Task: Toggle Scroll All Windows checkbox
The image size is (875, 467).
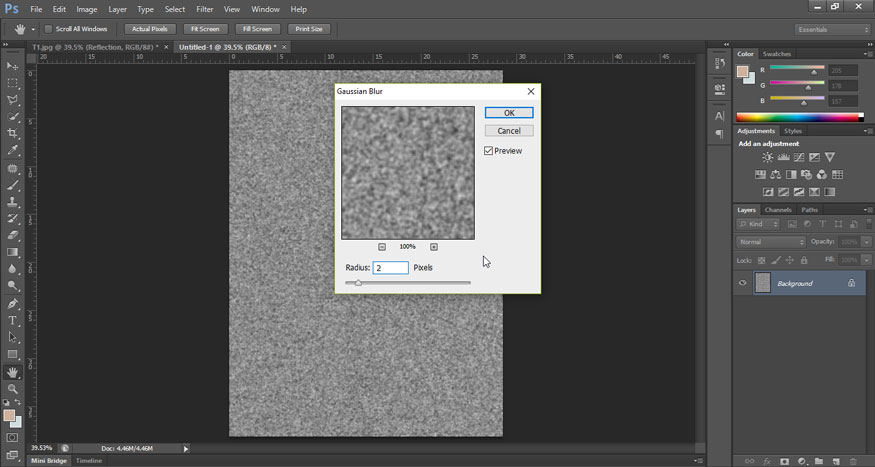Action: [x=48, y=29]
